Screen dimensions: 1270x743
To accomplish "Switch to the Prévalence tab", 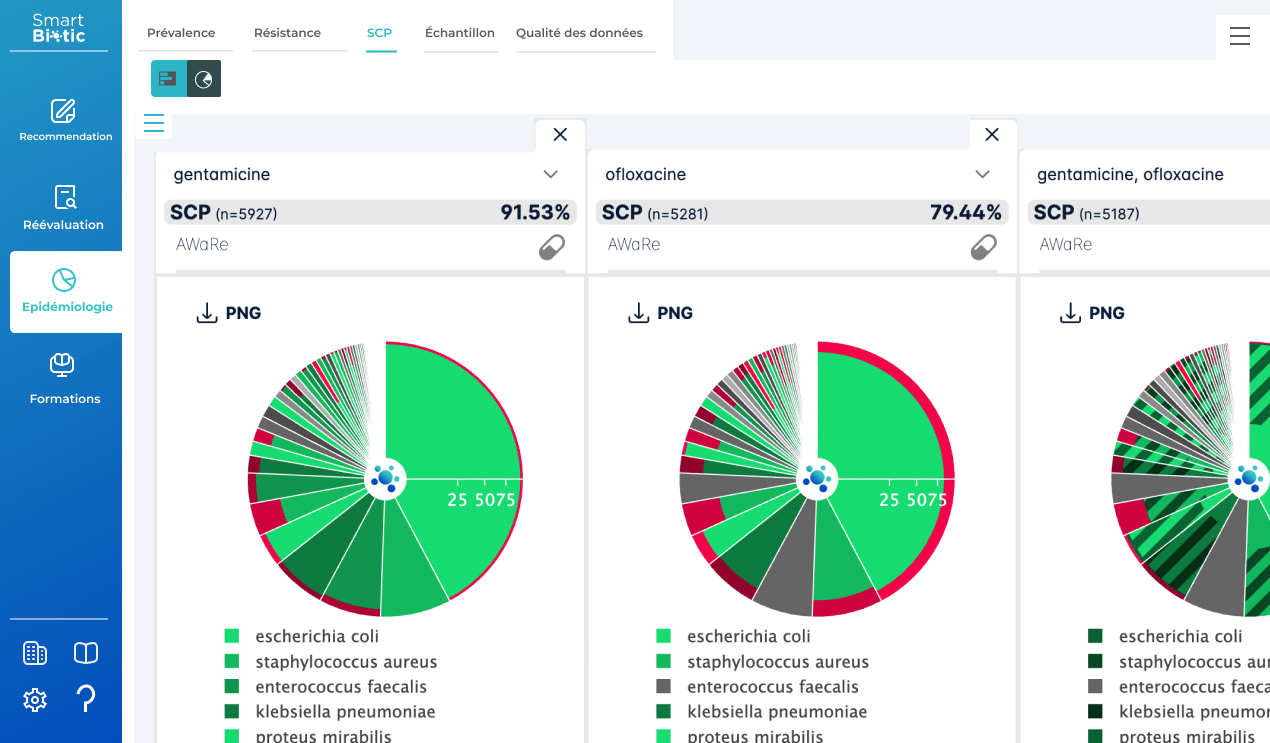I will tap(181, 33).
